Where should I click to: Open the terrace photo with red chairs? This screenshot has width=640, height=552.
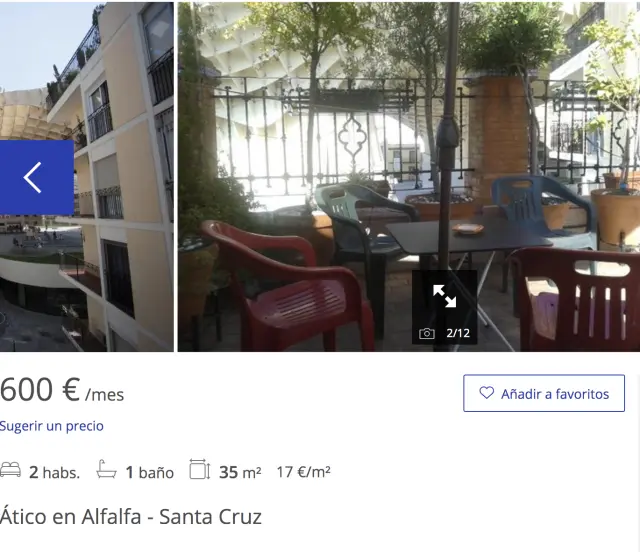(x=409, y=176)
